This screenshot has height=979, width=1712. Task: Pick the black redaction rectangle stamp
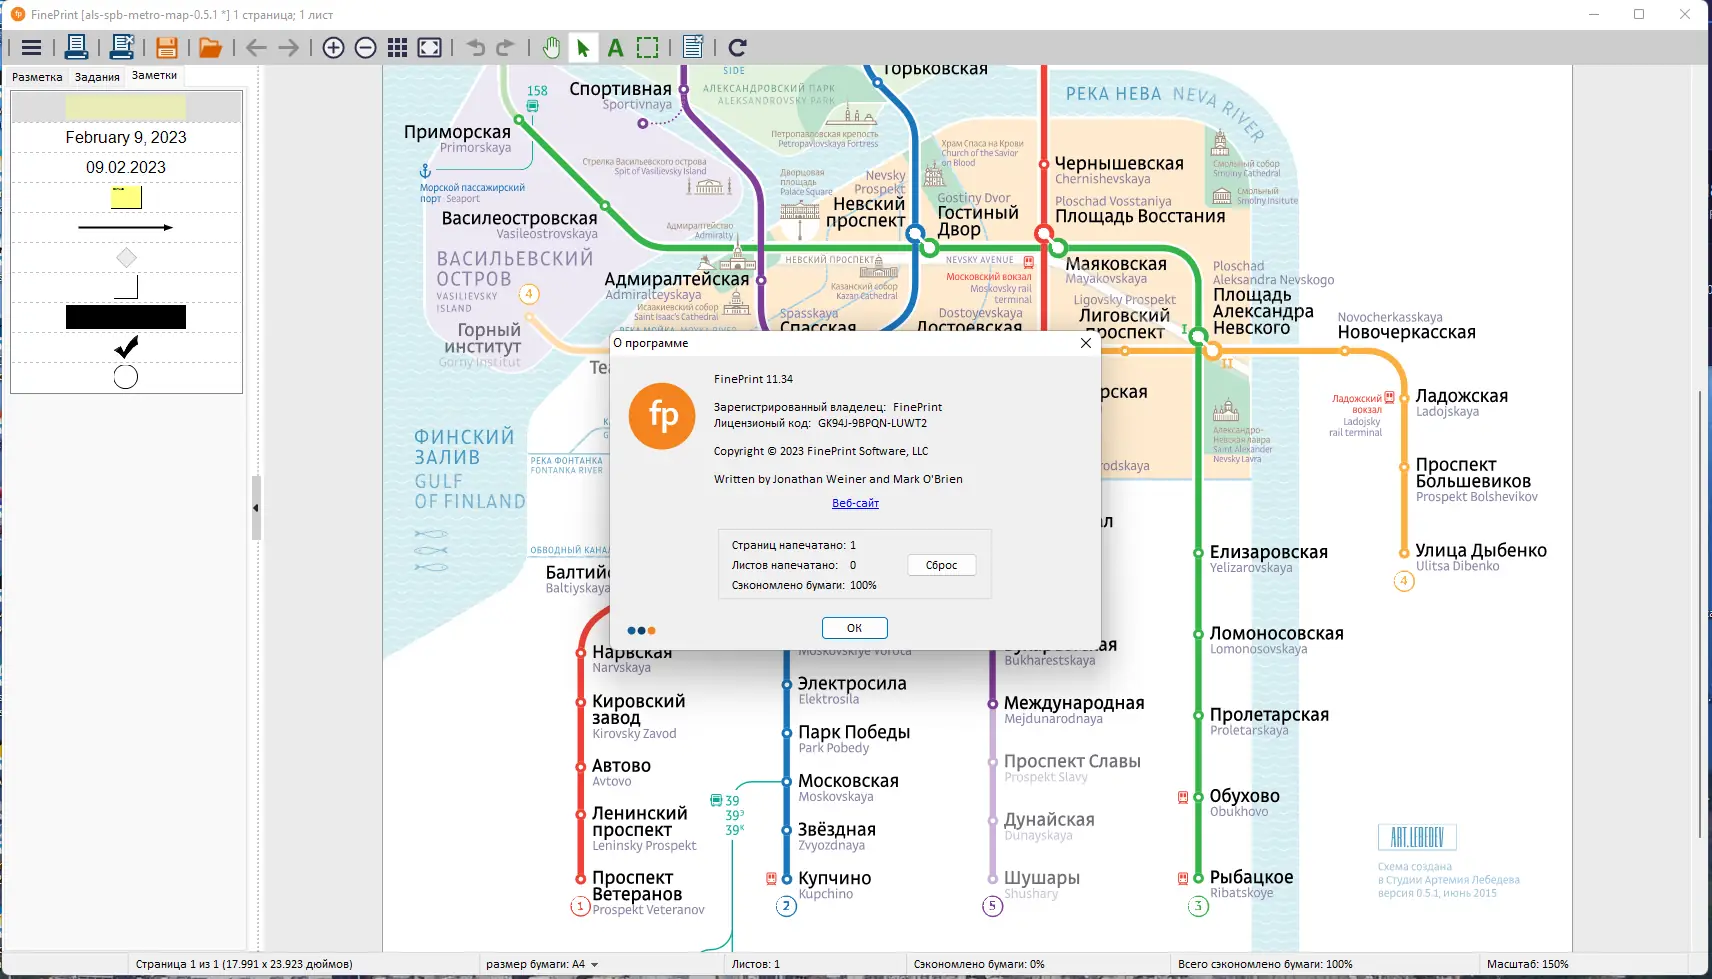coord(126,317)
